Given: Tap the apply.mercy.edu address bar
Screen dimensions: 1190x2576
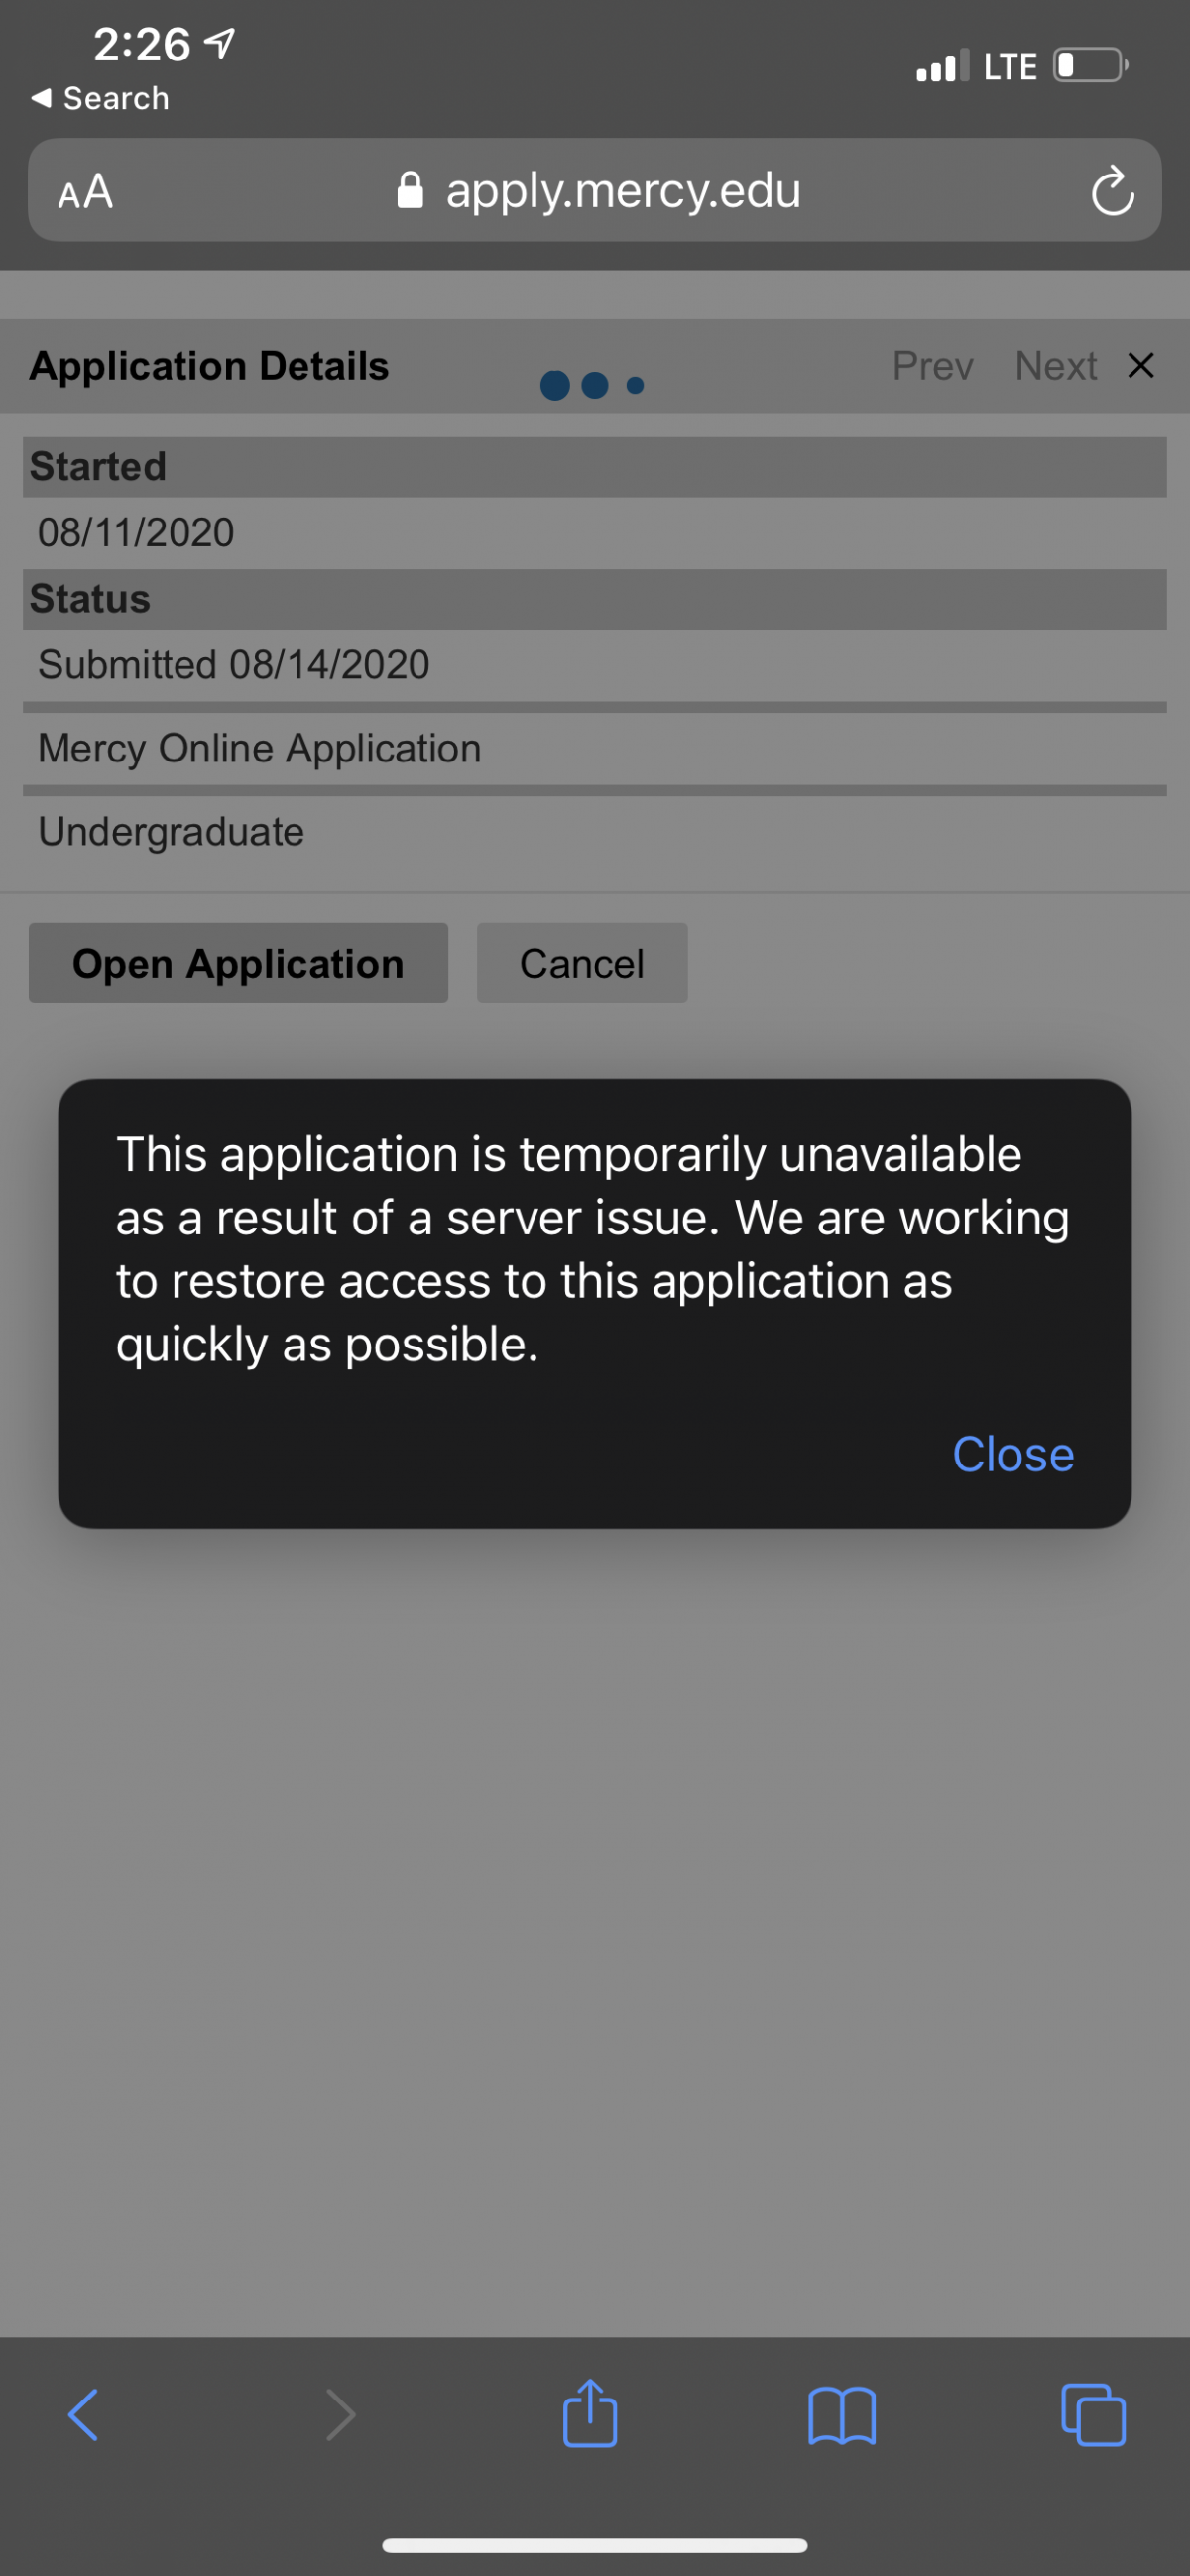Looking at the screenshot, I should pyautogui.click(x=595, y=190).
